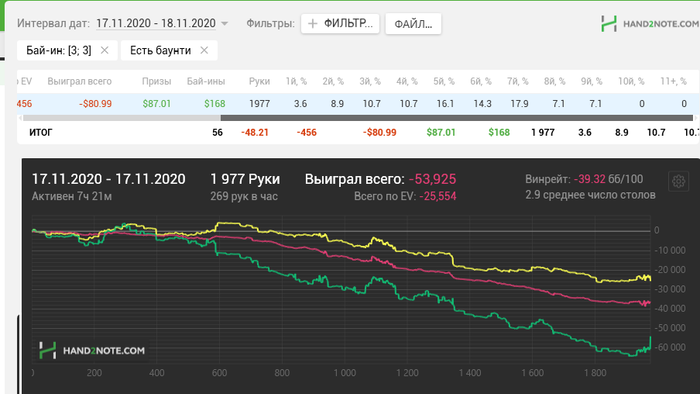
Task: Click the HAND2NOTE.COM logo at top right
Action: click(x=650, y=24)
